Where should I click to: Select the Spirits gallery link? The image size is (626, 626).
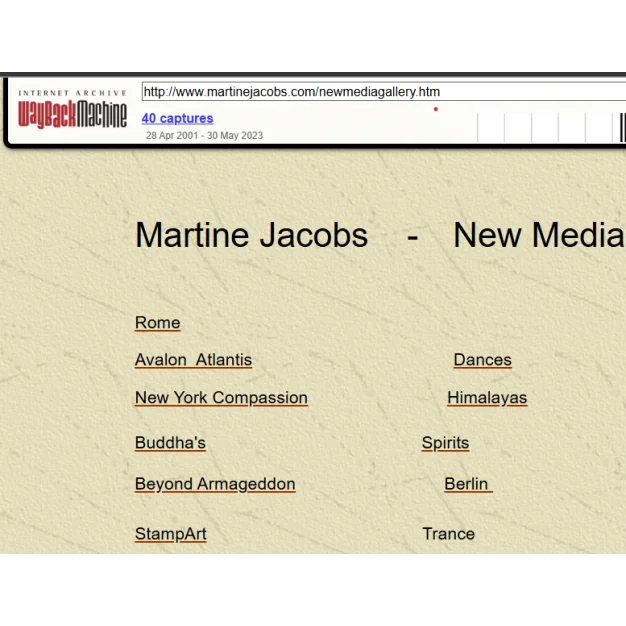[x=445, y=443]
